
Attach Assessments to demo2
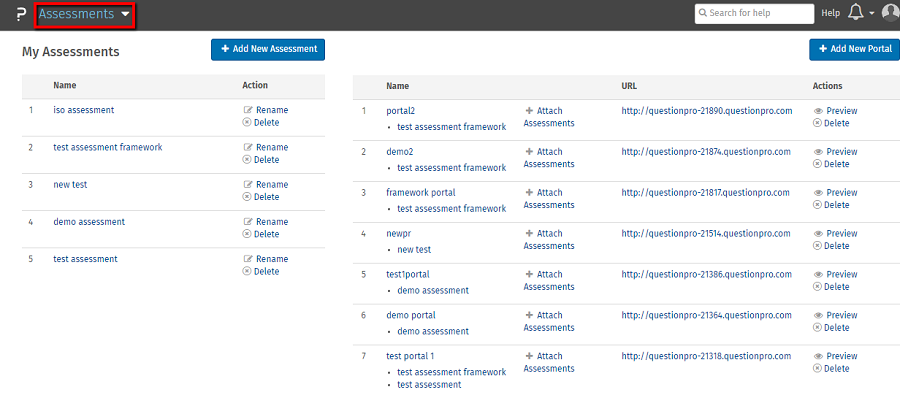pos(549,158)
